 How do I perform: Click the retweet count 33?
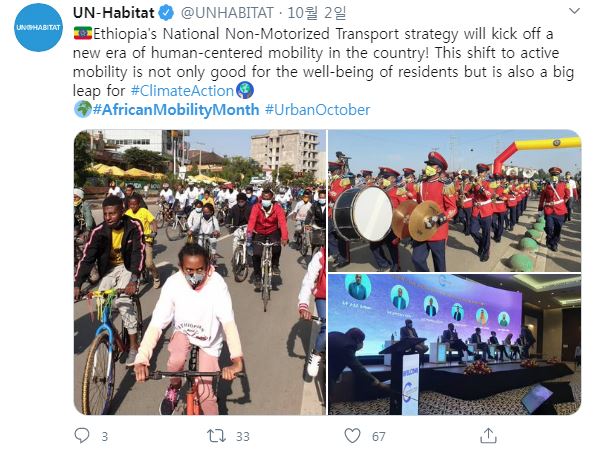[x=243, y=437]
